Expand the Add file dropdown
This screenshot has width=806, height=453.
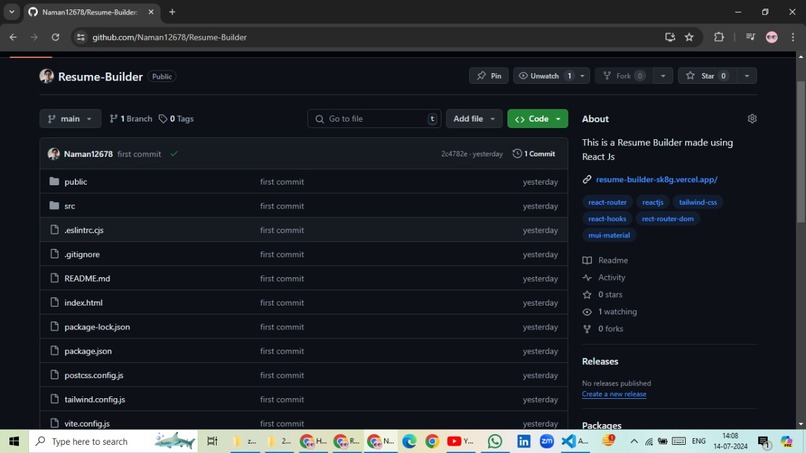473,119
